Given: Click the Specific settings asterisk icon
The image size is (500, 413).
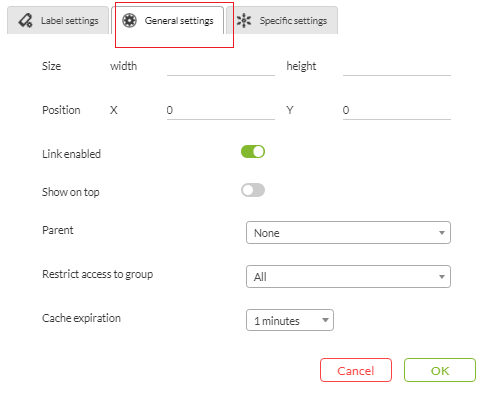Looking at the screenshot, I should pos(244,21).
